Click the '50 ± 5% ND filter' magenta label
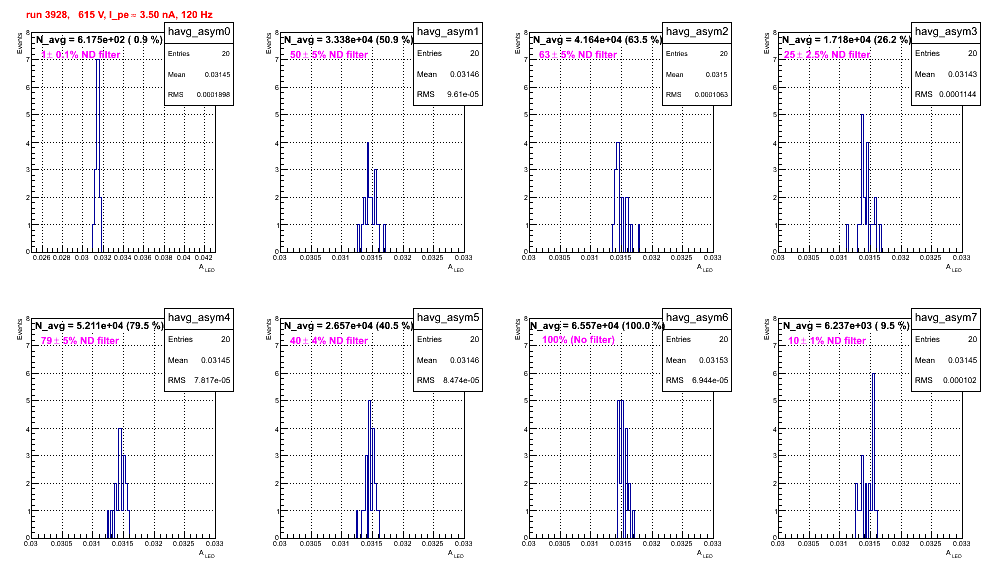Image resolution: width=996 pixels, height=572 pixels. (x=329, y=55)
